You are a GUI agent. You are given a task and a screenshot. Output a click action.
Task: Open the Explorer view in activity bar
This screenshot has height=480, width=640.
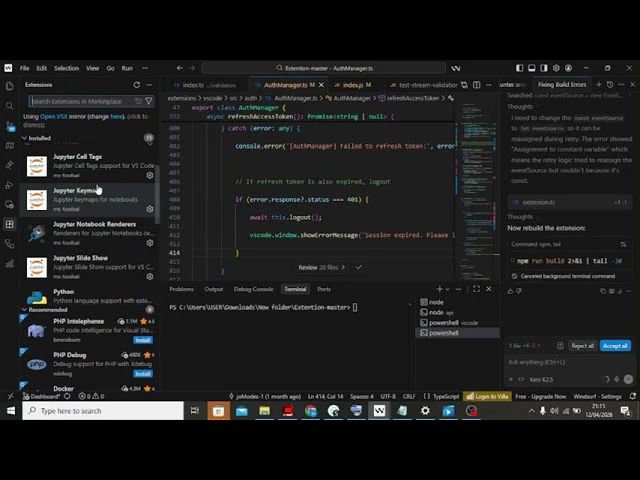click(9, 86)
